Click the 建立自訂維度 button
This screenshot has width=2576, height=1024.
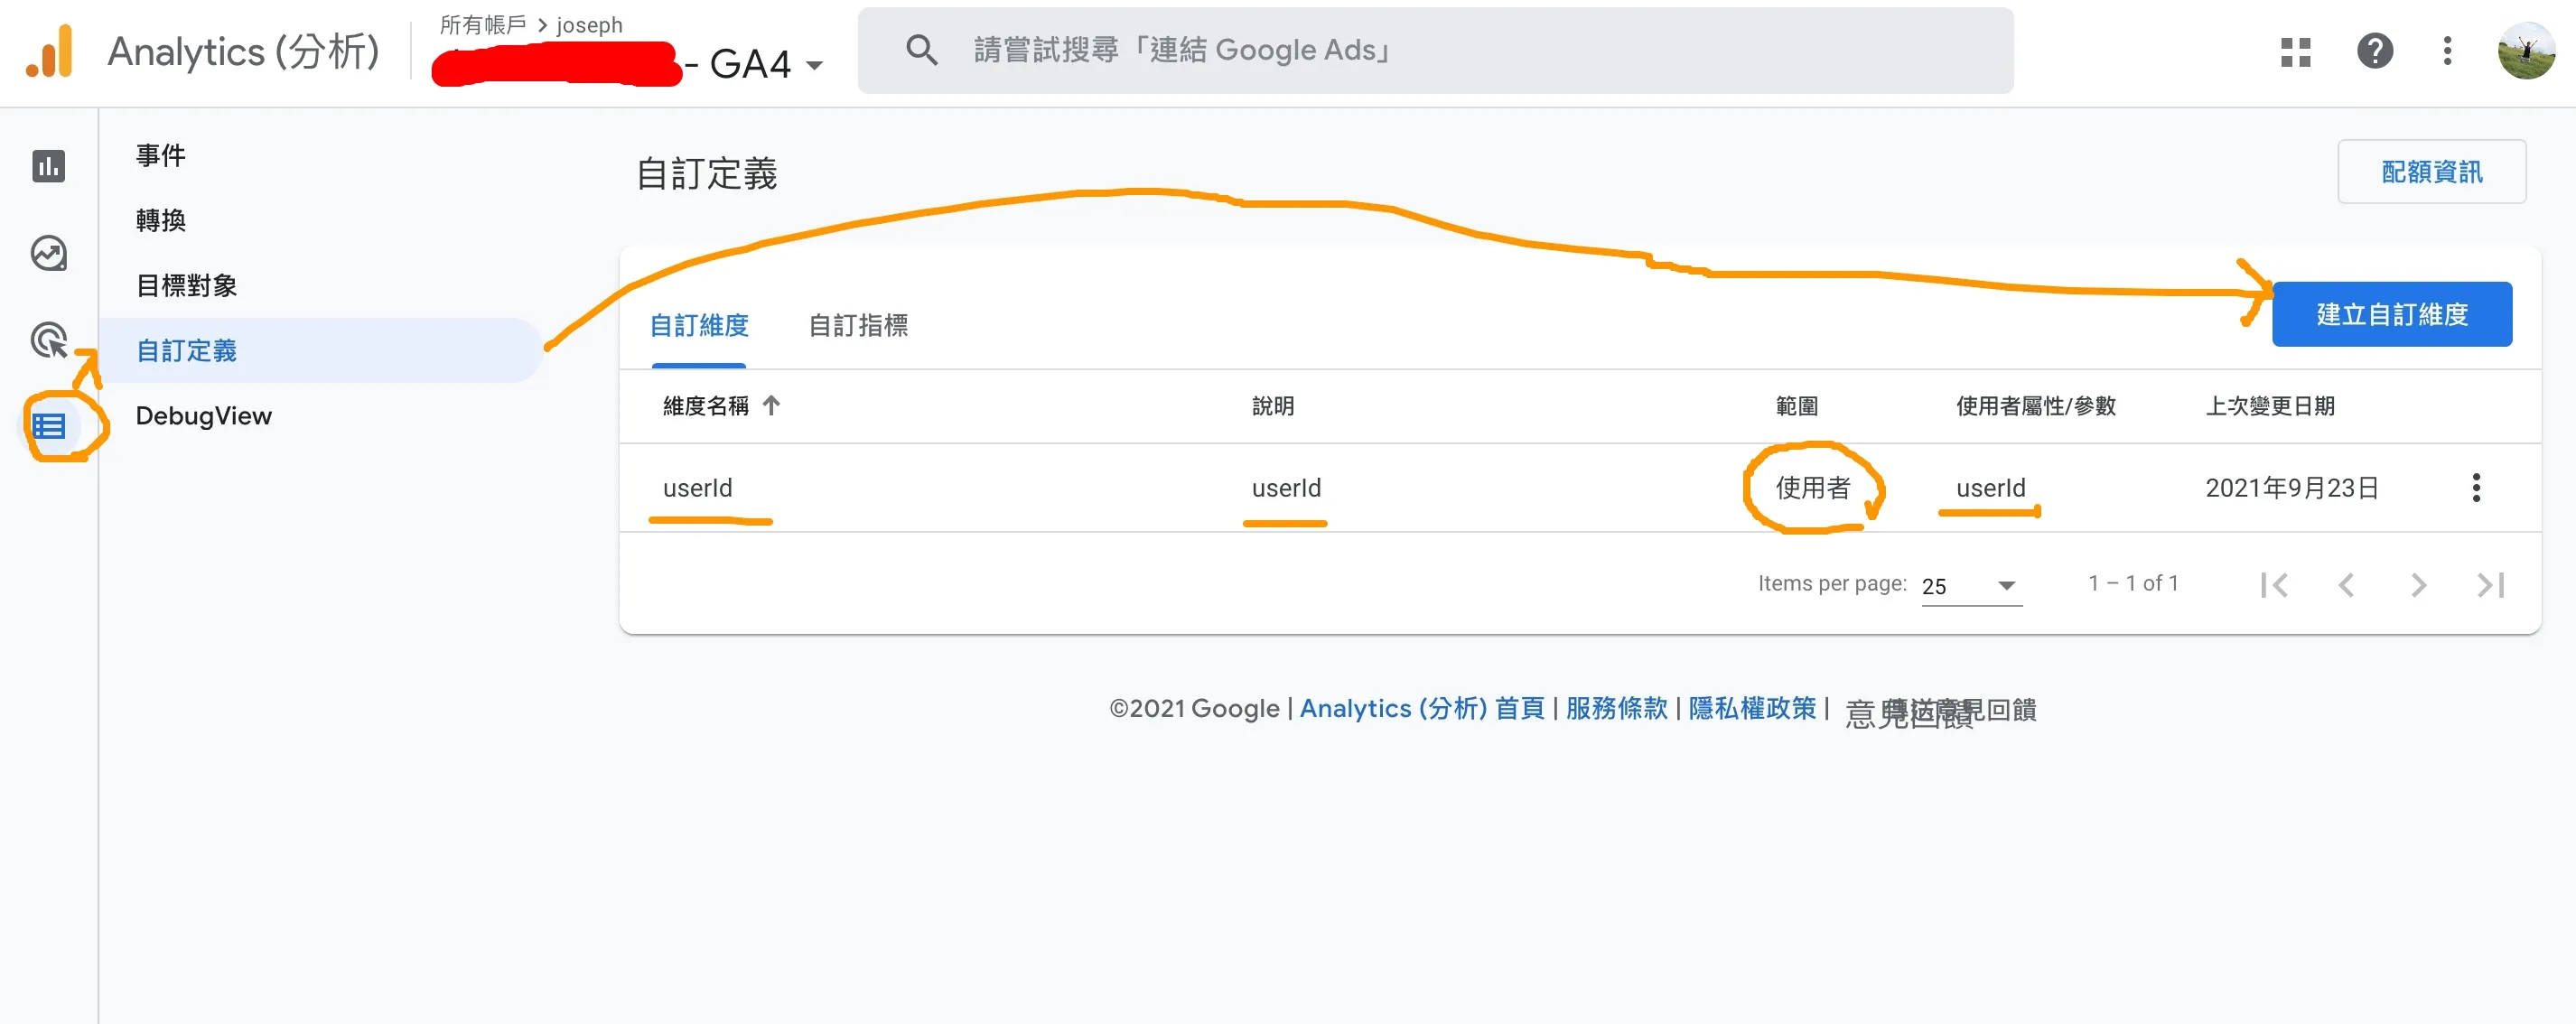[x=2391, y=314]
